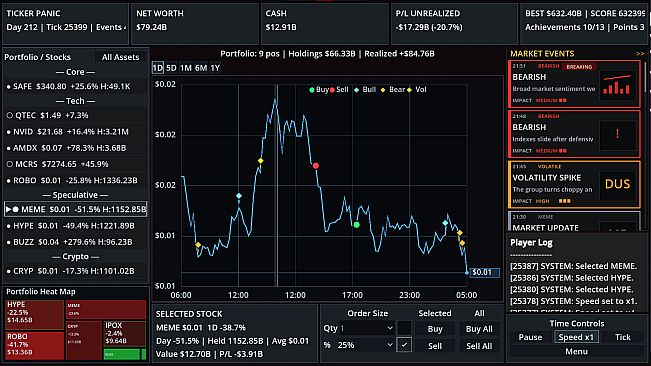Image resolution: width=651 pixels, height=366 pixels.
Task: Select the NVID stock row
Action: pos(75,132)
